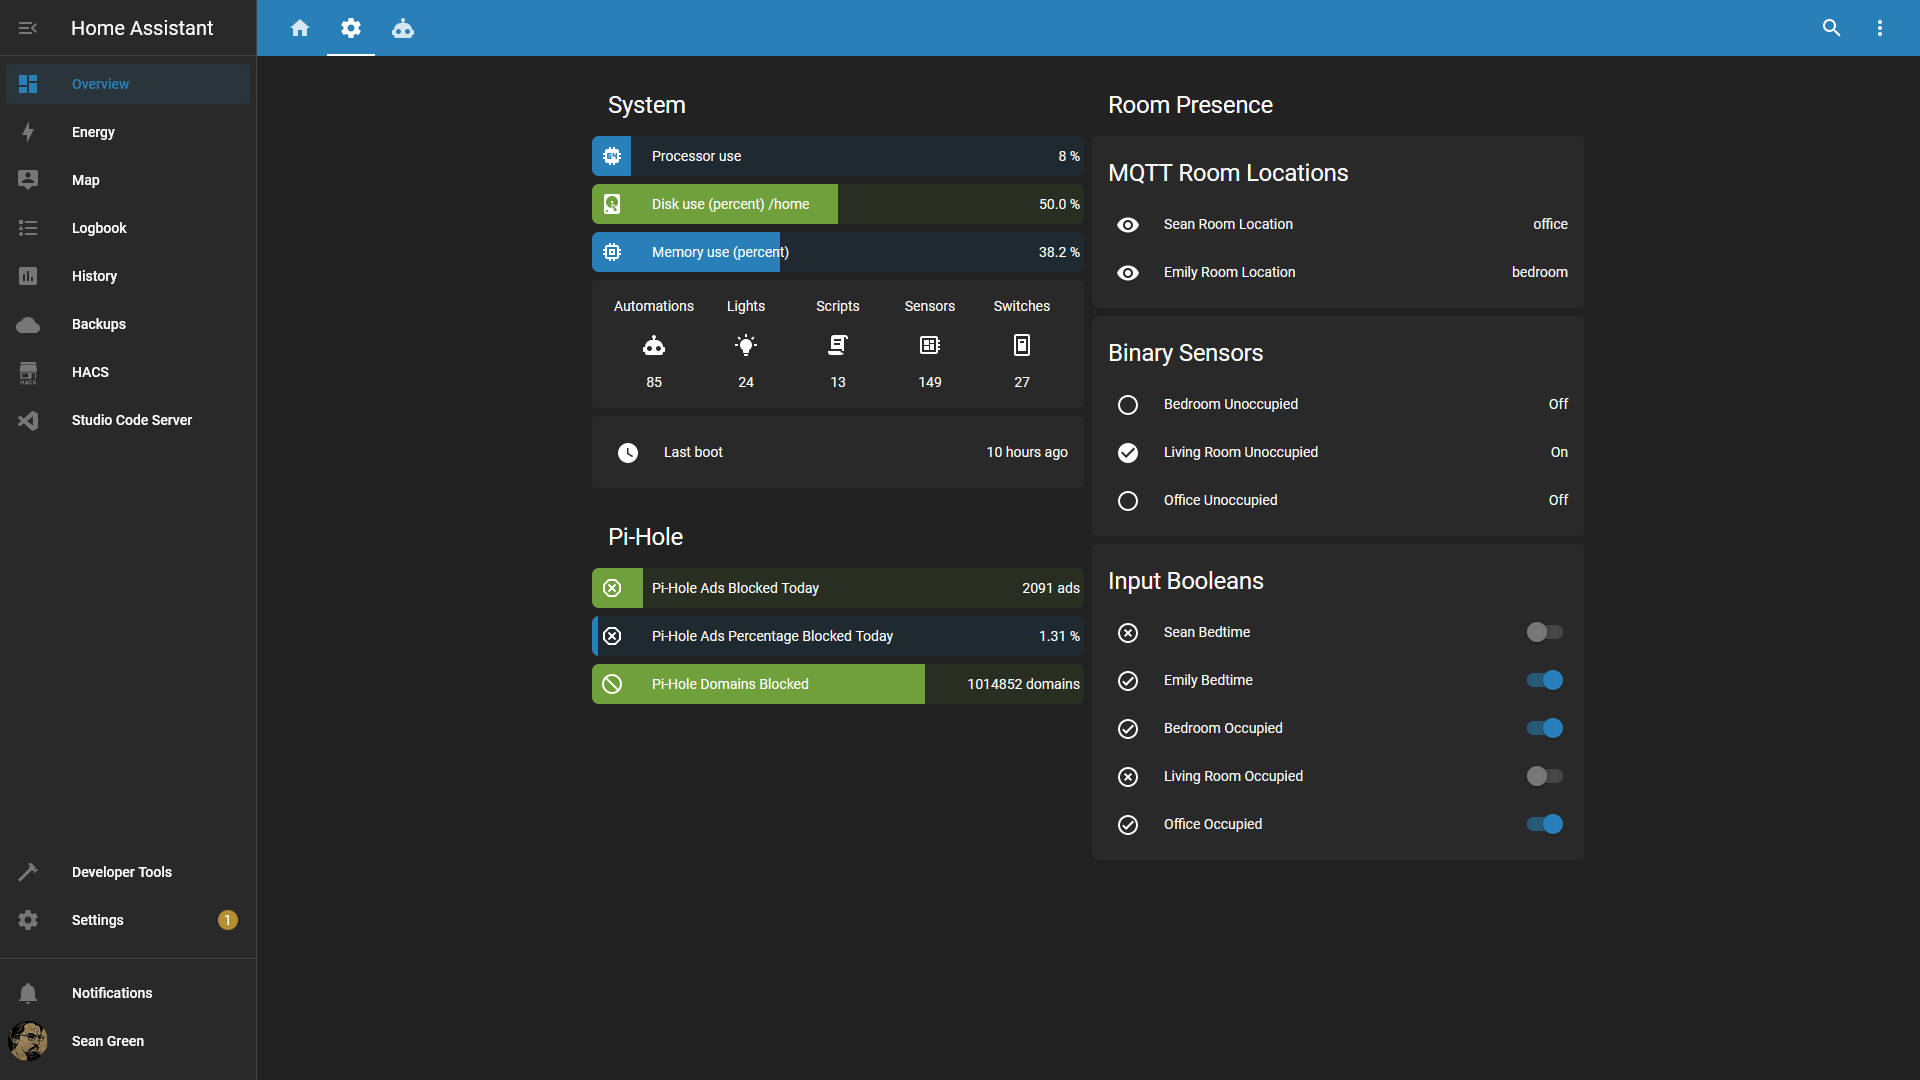Enable Living Room Occupied switch
Image resolution: width=1920 pixels, height=1080 pixels.
(x=1545, y=776)
